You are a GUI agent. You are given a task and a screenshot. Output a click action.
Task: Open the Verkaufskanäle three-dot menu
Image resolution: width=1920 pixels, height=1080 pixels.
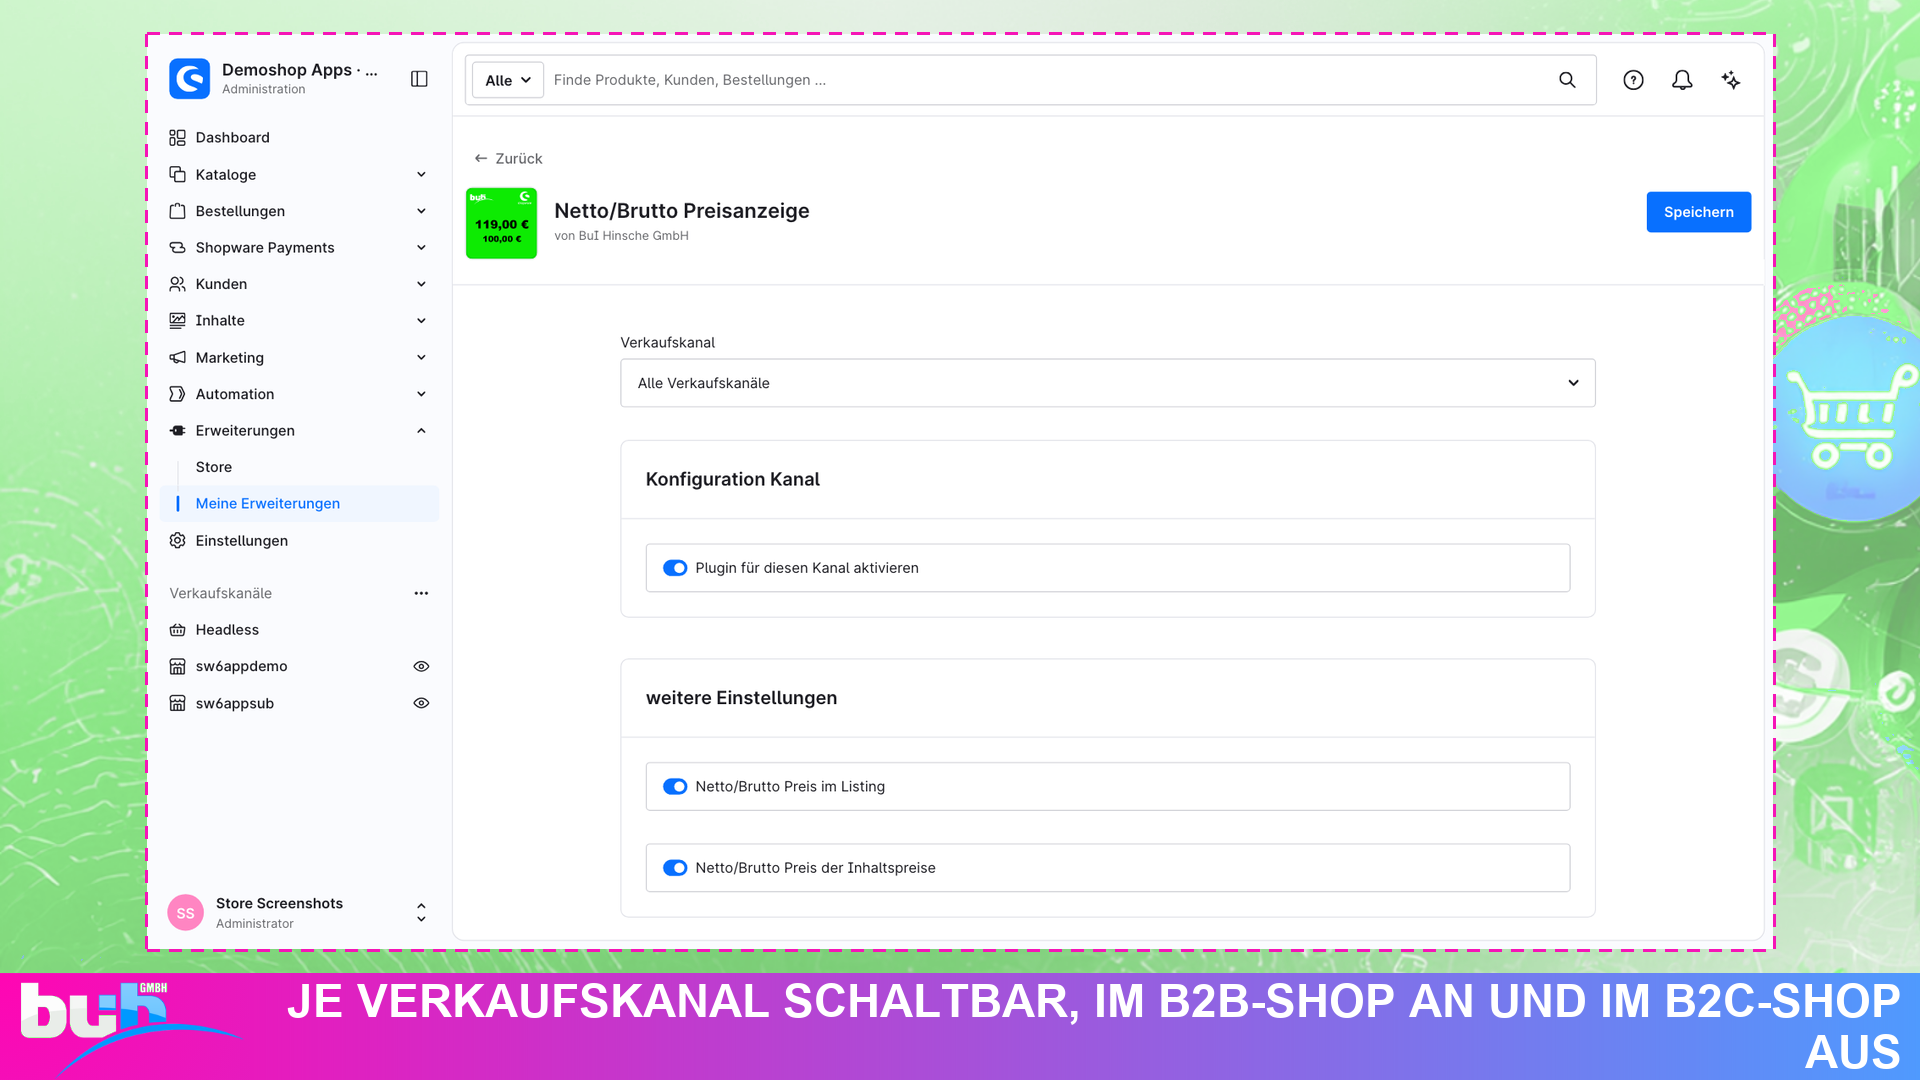(421, 593)
